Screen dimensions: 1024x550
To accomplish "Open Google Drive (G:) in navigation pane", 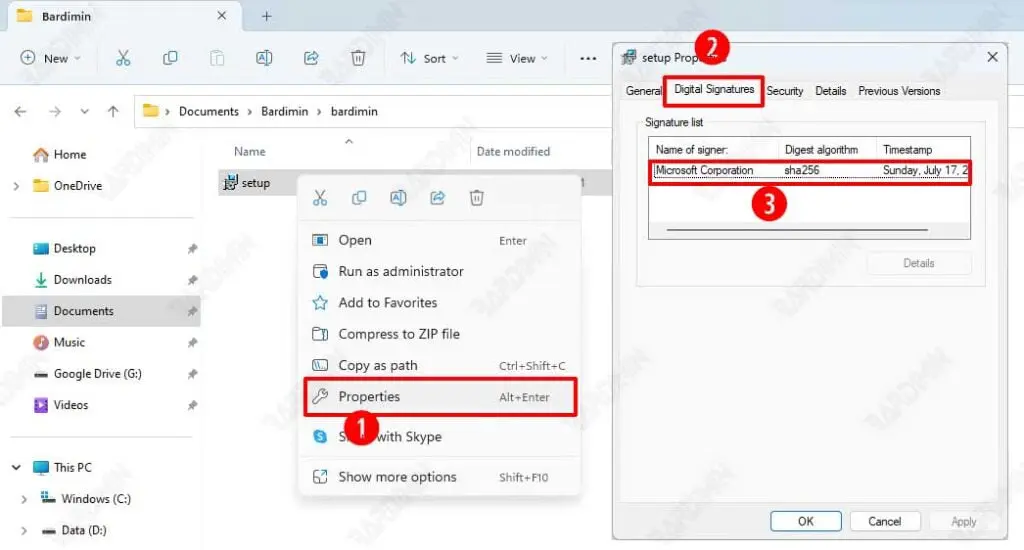I will pyautogui.click(x=88, y=374).
